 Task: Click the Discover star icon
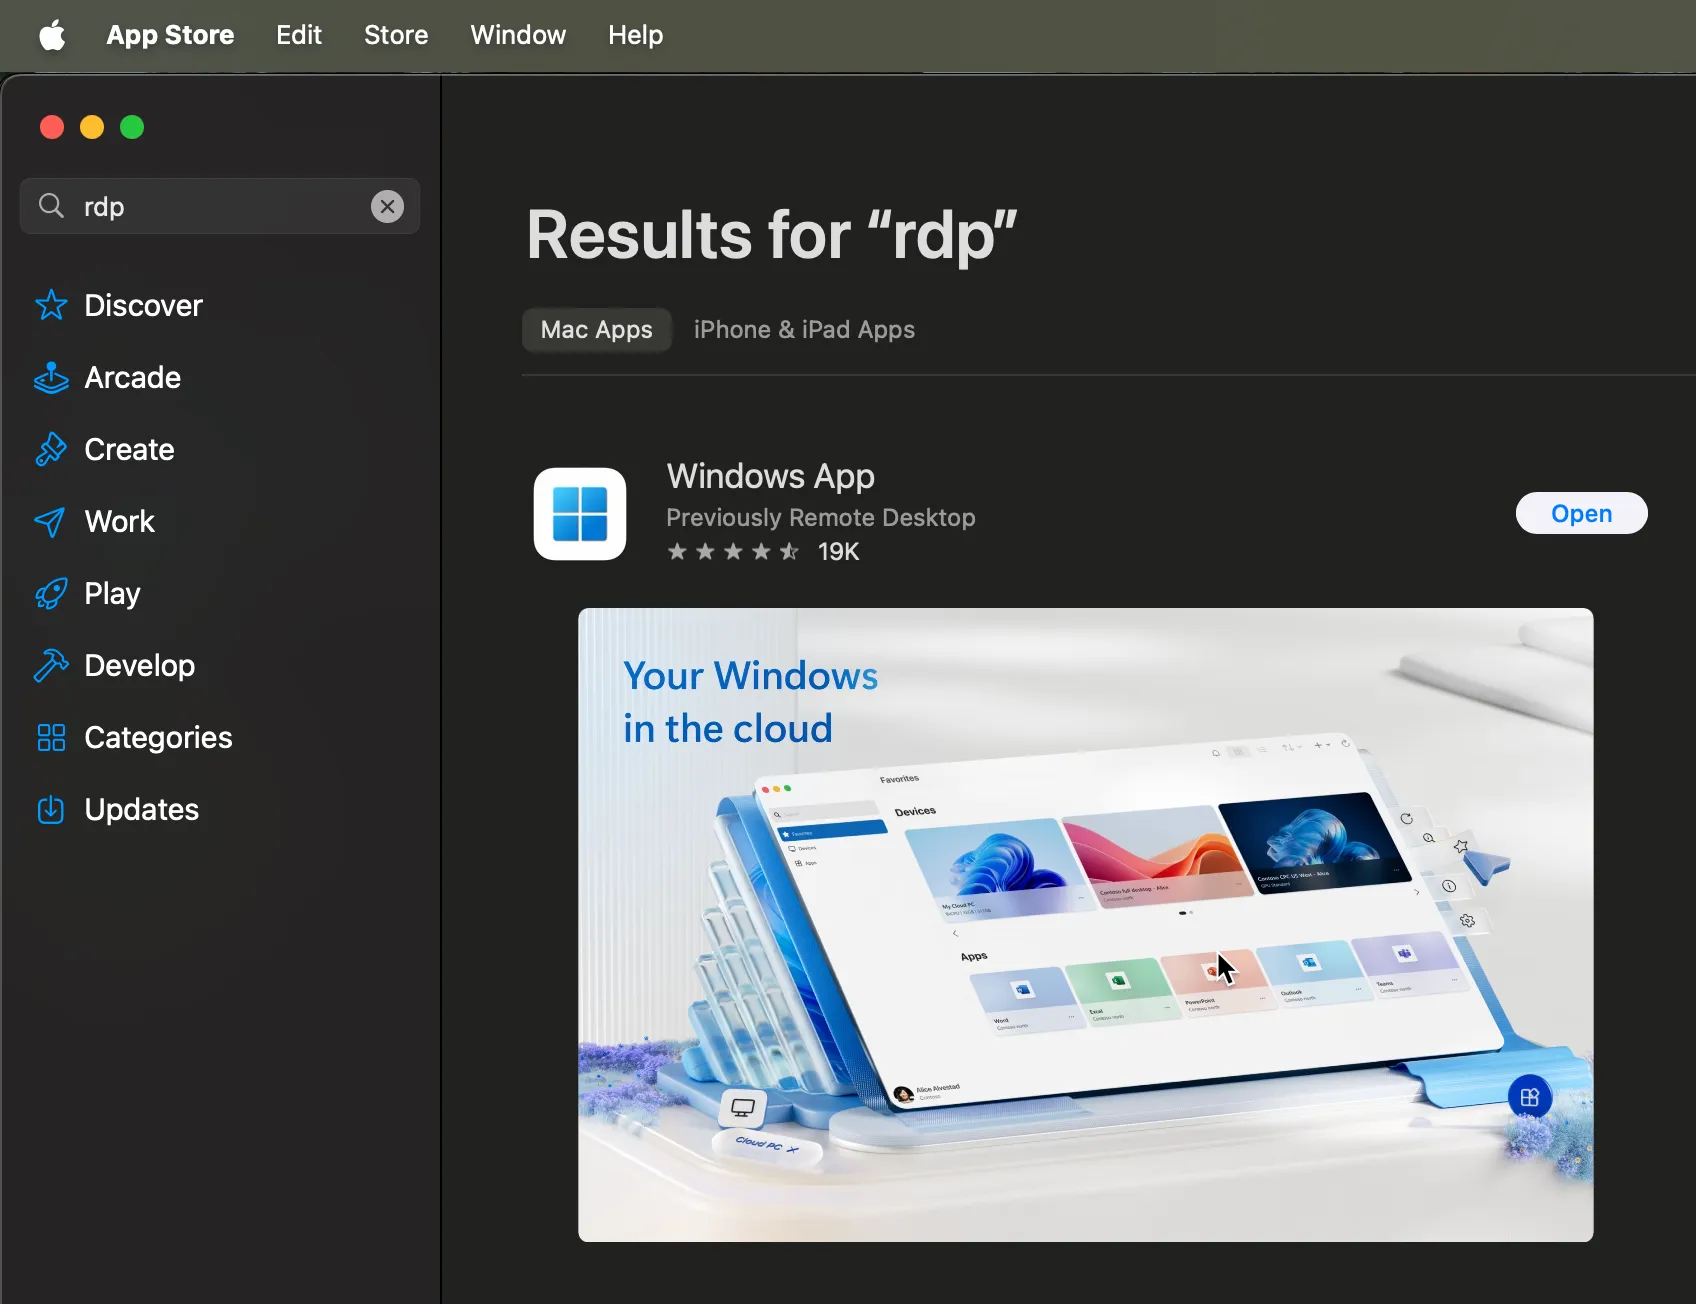51,305
